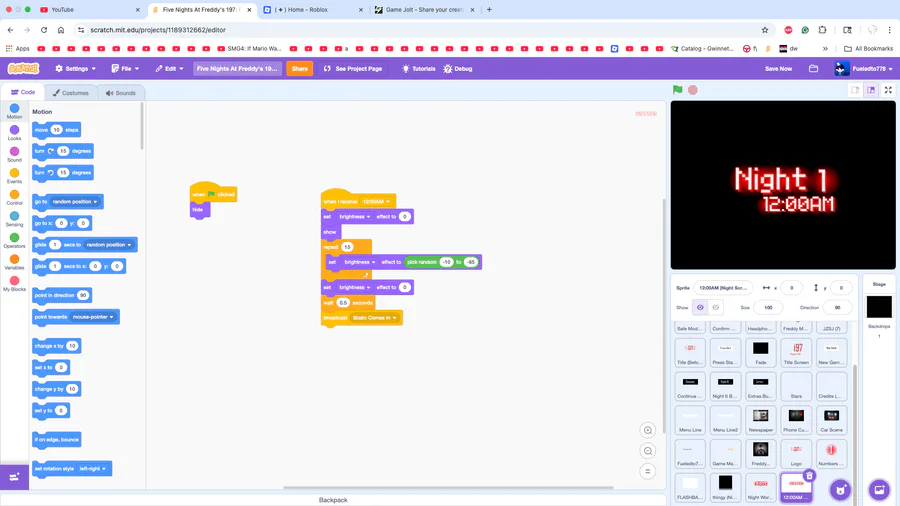Open the Edit menu

[169, 68]
